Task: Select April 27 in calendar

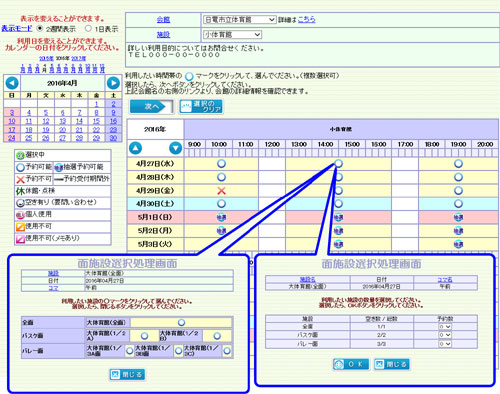Action: click(62, 138)
